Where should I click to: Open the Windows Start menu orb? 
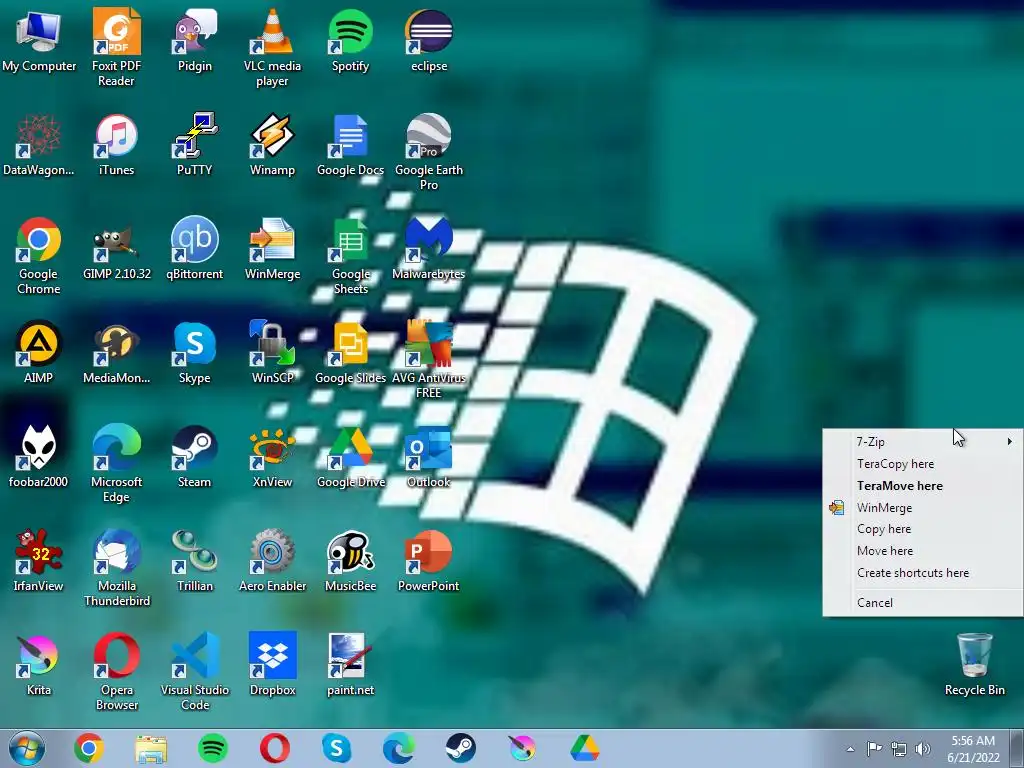tap(27, 748)
